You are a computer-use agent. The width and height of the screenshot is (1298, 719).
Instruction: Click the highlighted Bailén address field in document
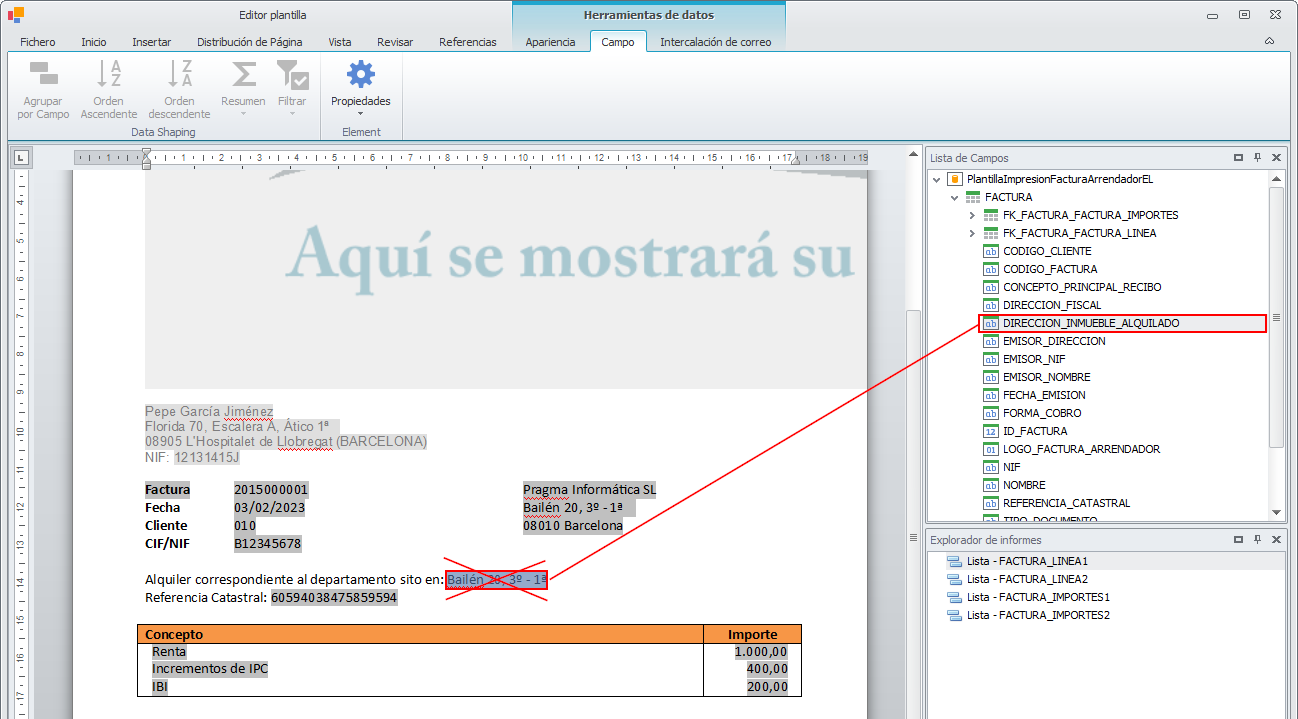(496, 579)
